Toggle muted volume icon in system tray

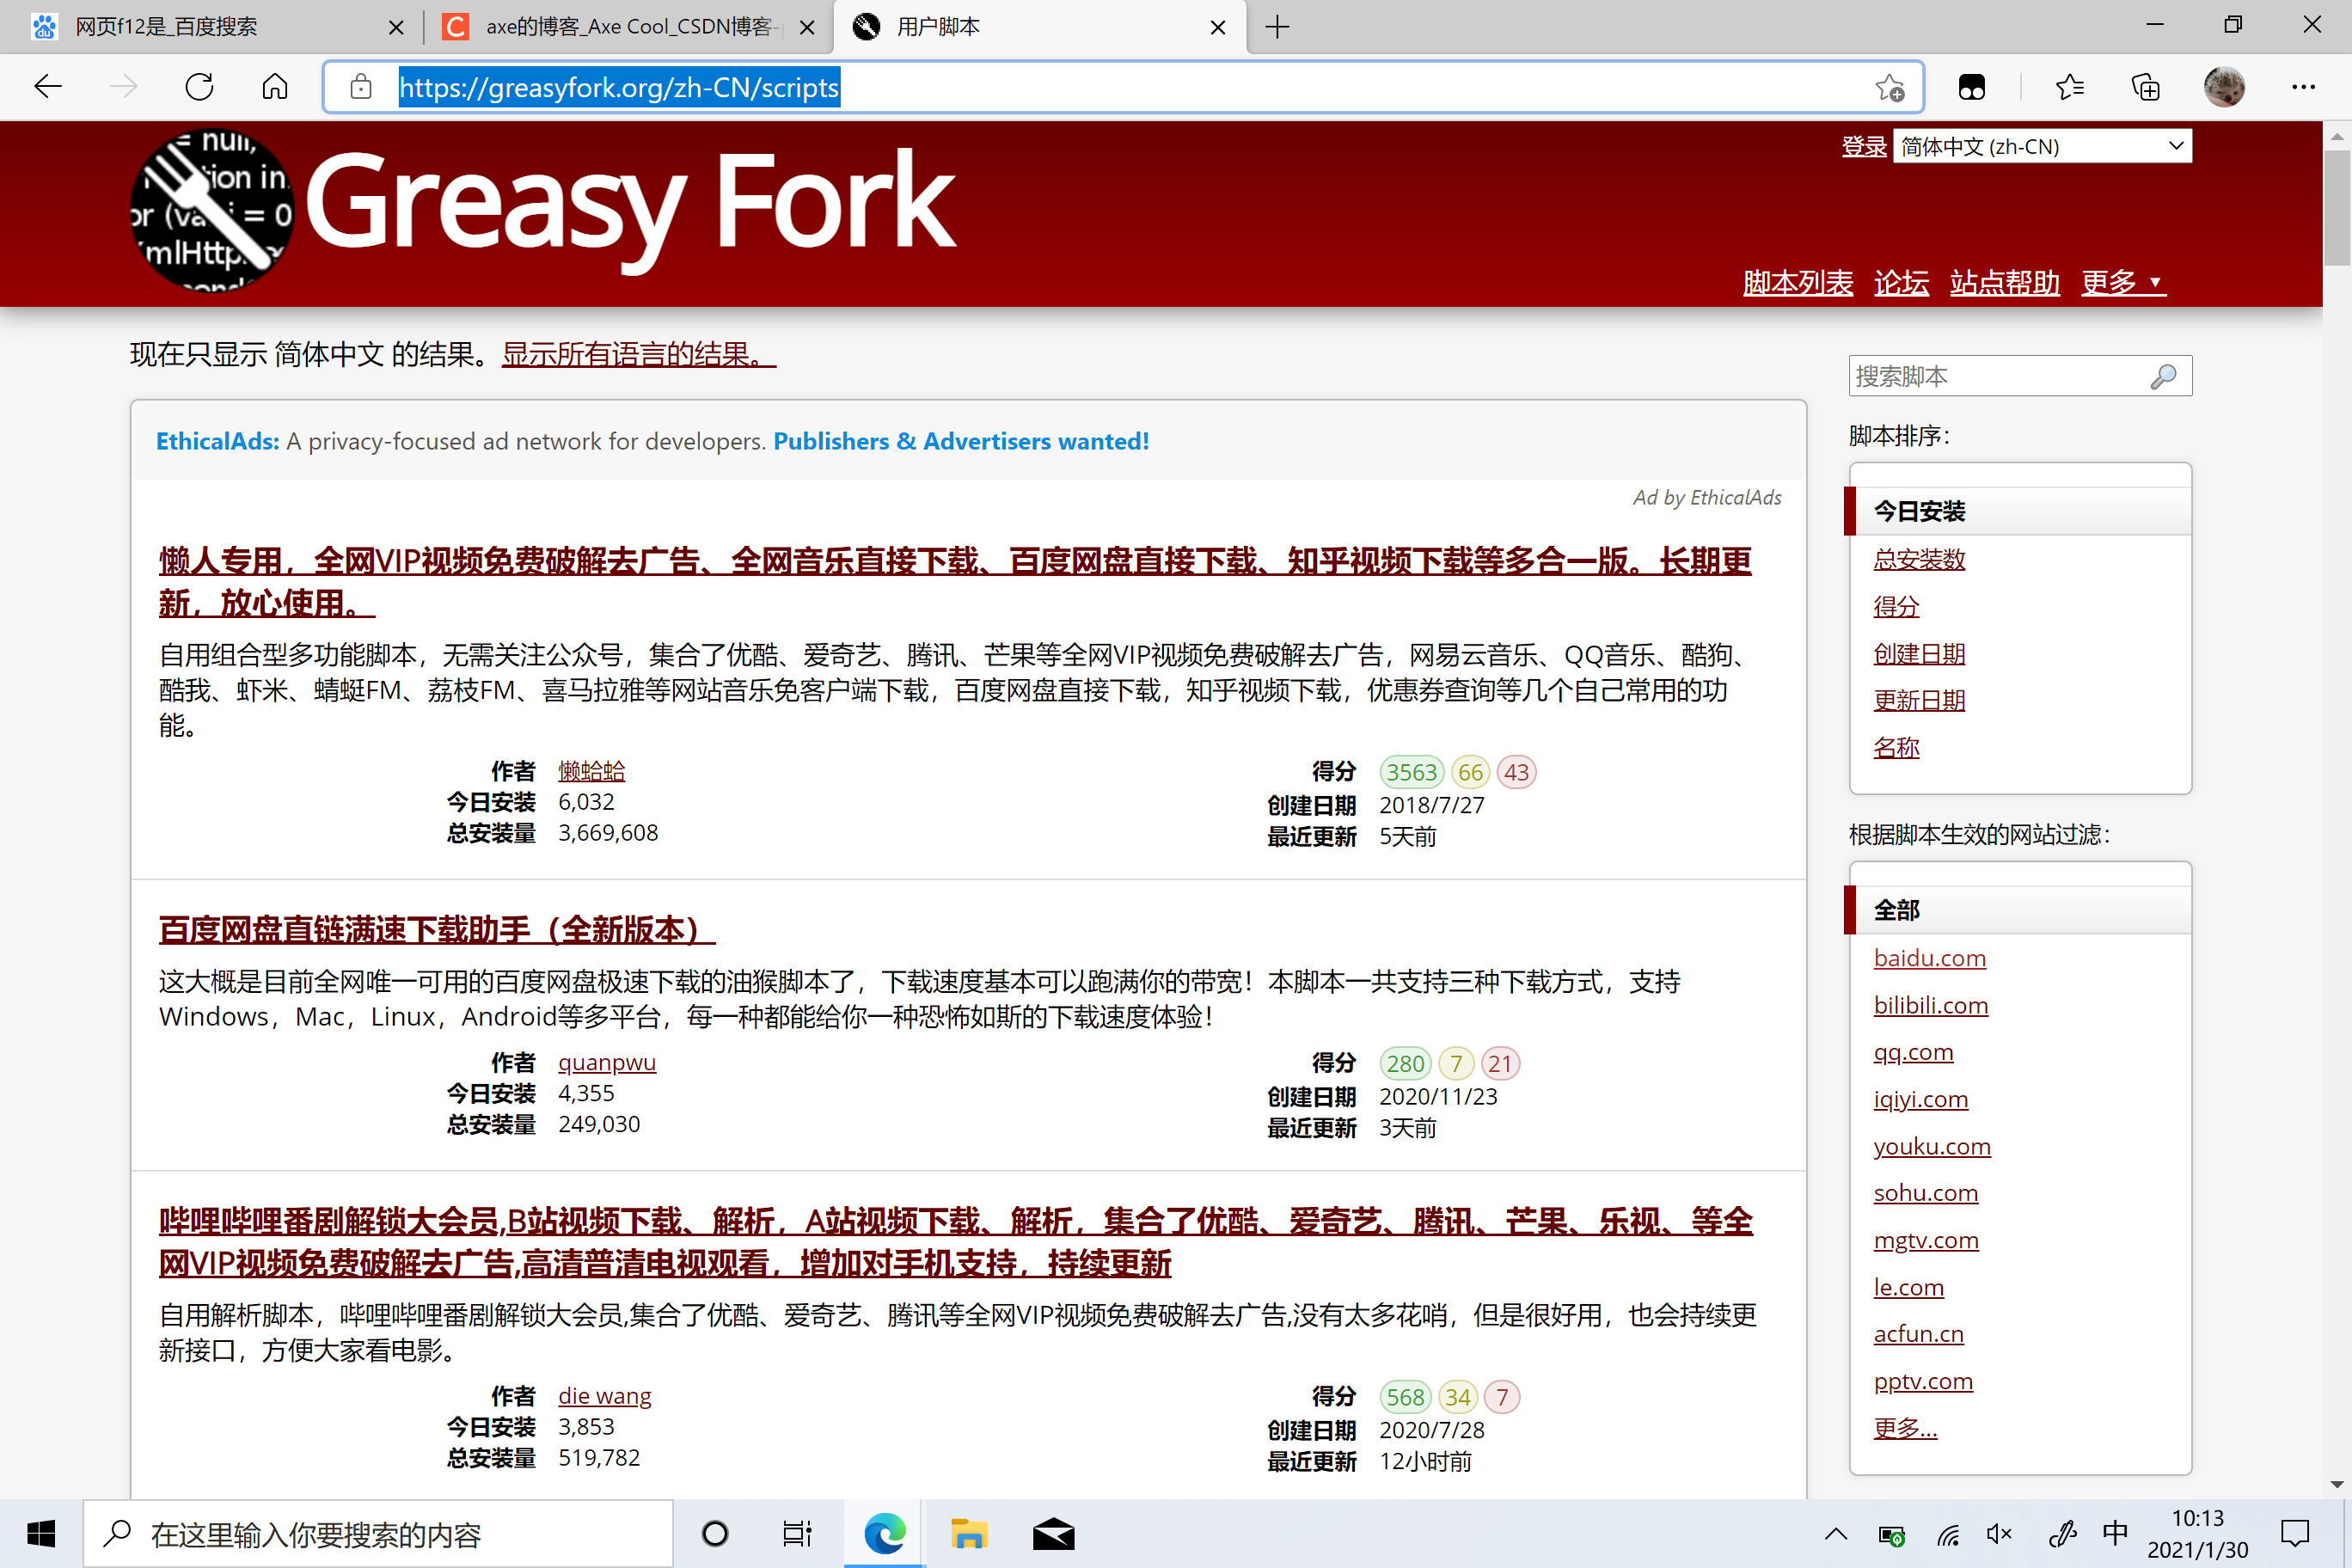[x=1999, y=1534]
